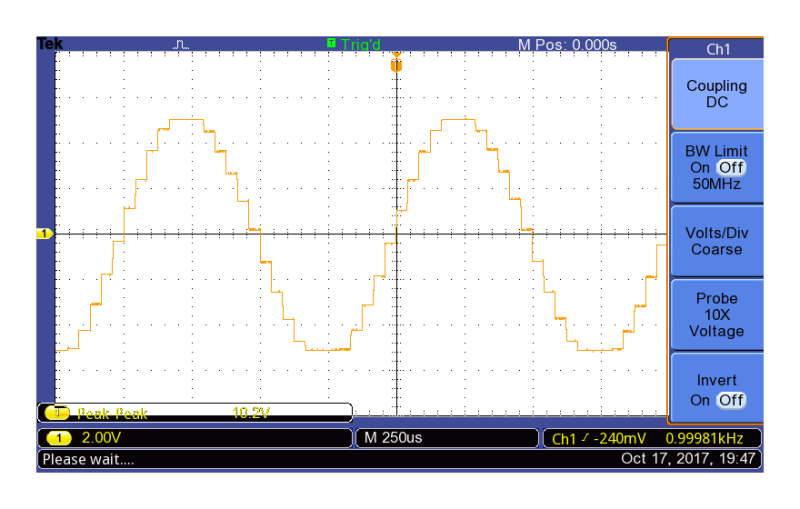Click the pulse acquisition mode icon
Screen dimensions: 800x509
tap(181, 44)
